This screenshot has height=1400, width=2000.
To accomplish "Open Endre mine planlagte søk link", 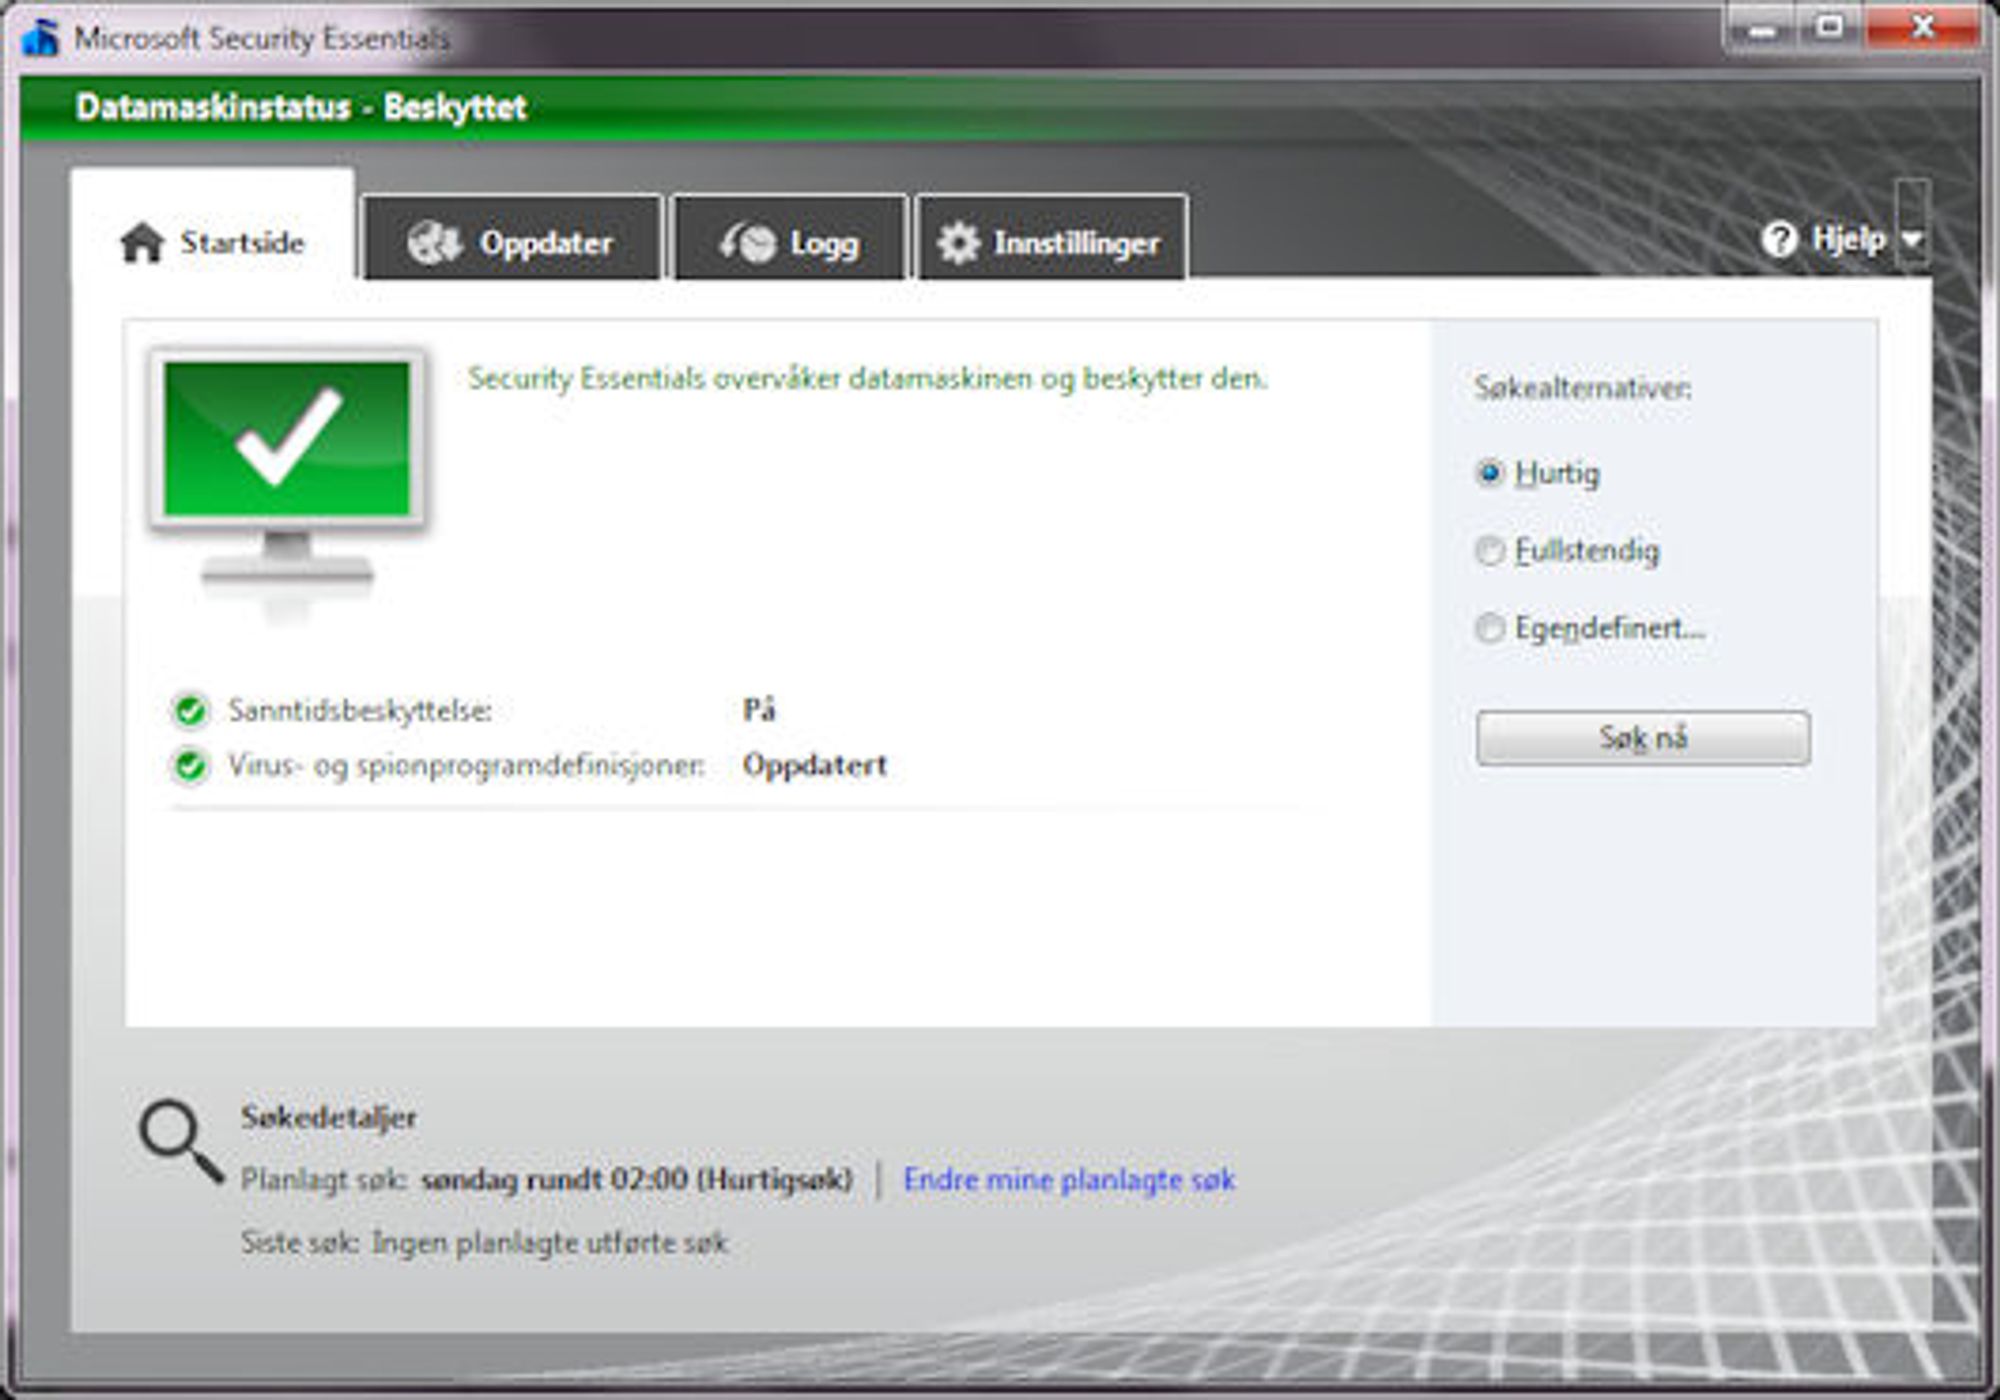I will (x=1069, y=1180).
